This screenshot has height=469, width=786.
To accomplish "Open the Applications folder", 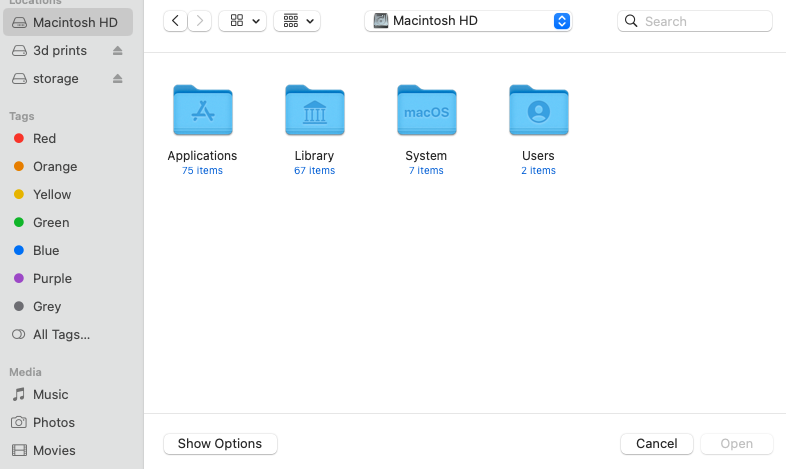I will pos(203,110).
